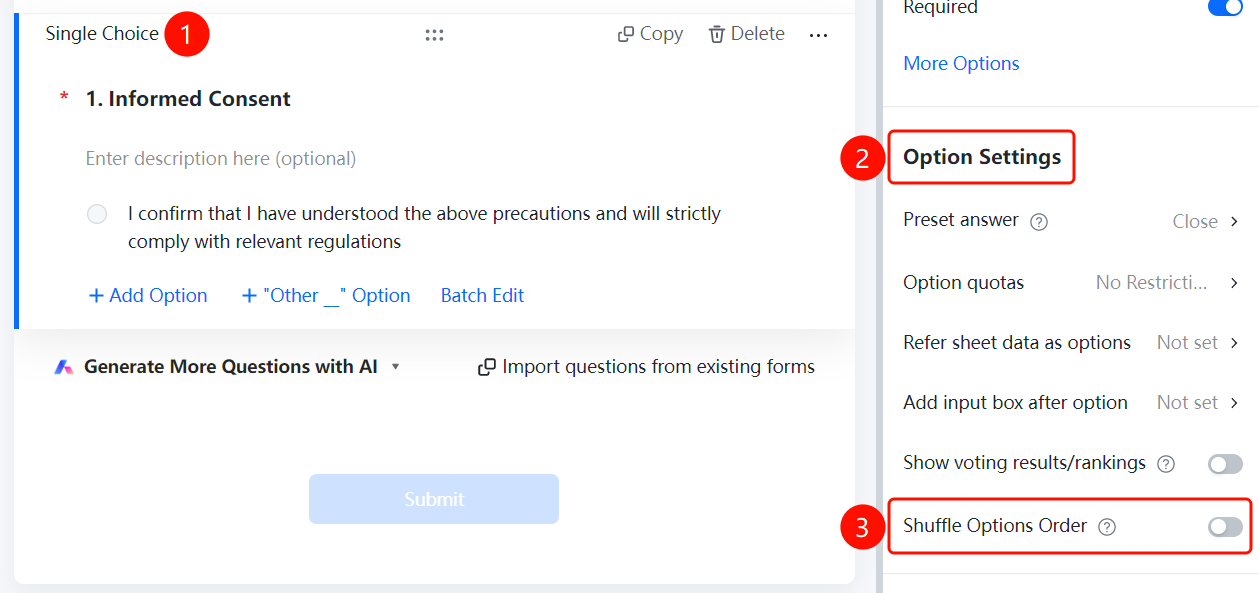1259x593 pixels.
Task: Click the help icon beside Shuffle Options Order
Action: pos(1107,527)
